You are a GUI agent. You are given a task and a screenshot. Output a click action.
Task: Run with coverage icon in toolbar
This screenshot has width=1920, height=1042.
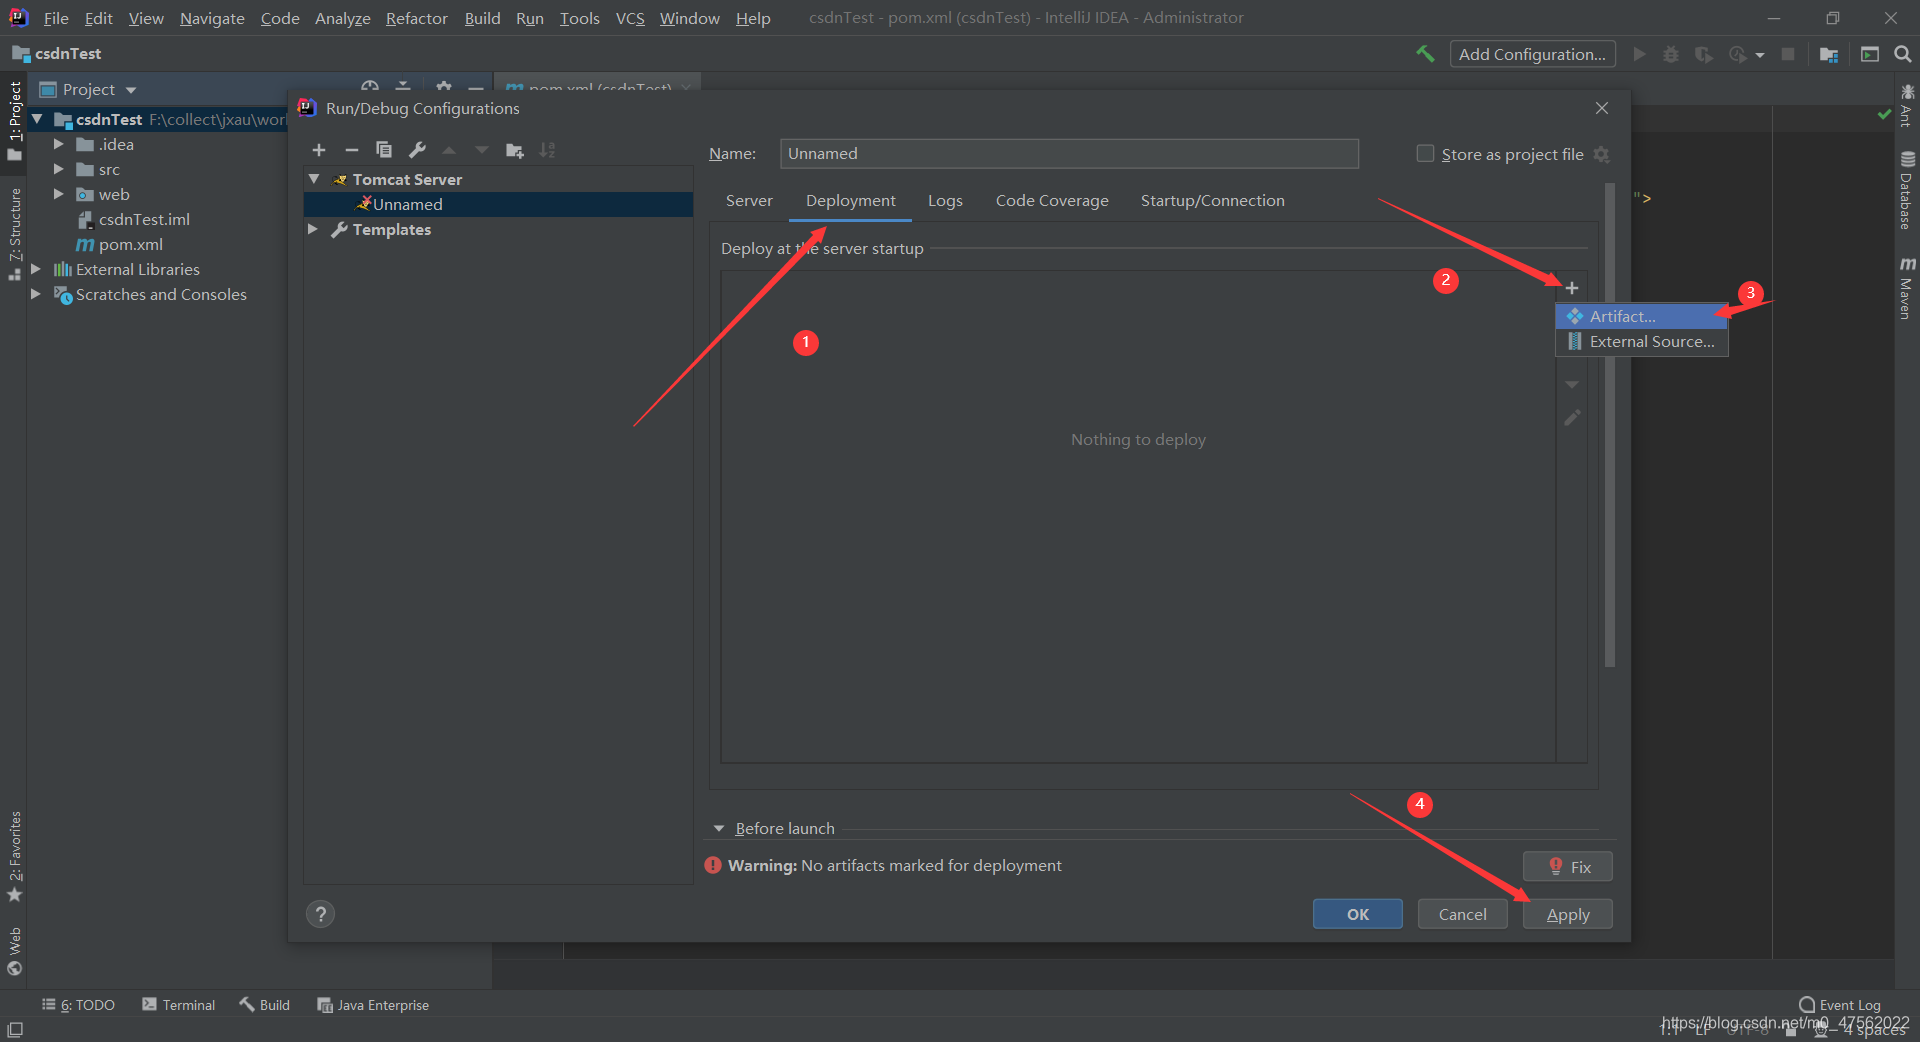(1703, 54)
